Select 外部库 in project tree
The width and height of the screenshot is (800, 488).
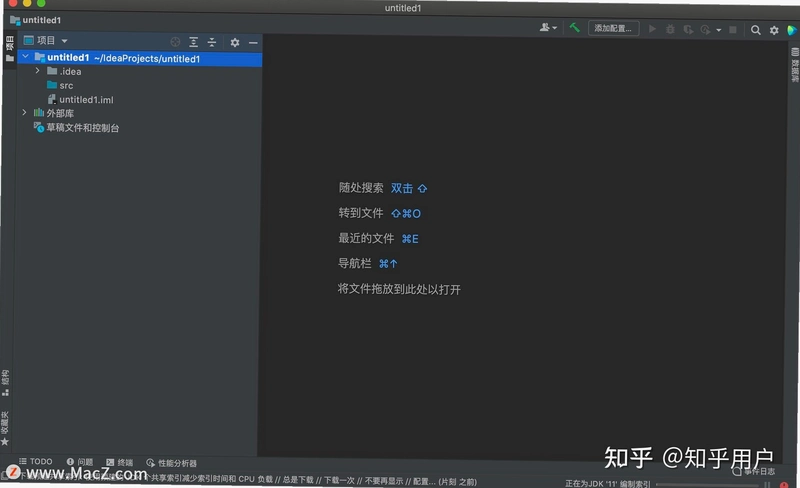click(54, 113)
